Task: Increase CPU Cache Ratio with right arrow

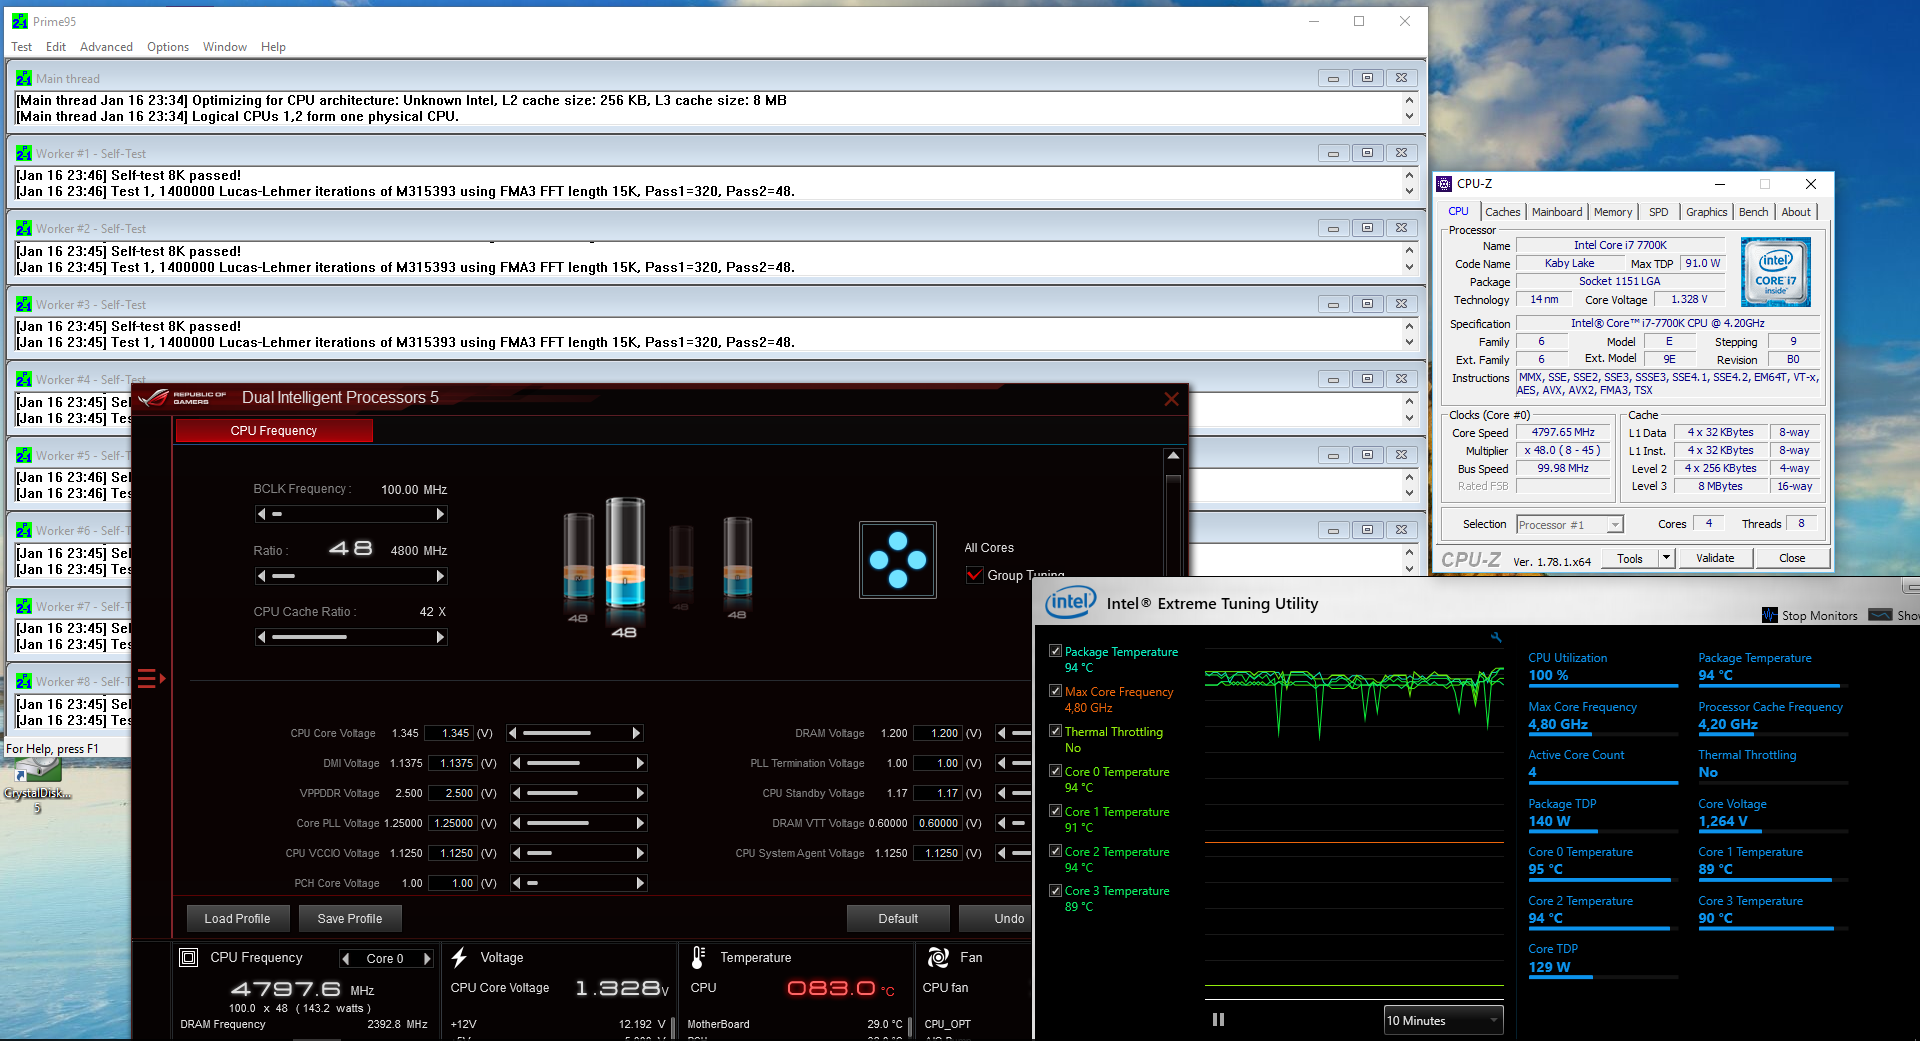Action: click(440, 637)
